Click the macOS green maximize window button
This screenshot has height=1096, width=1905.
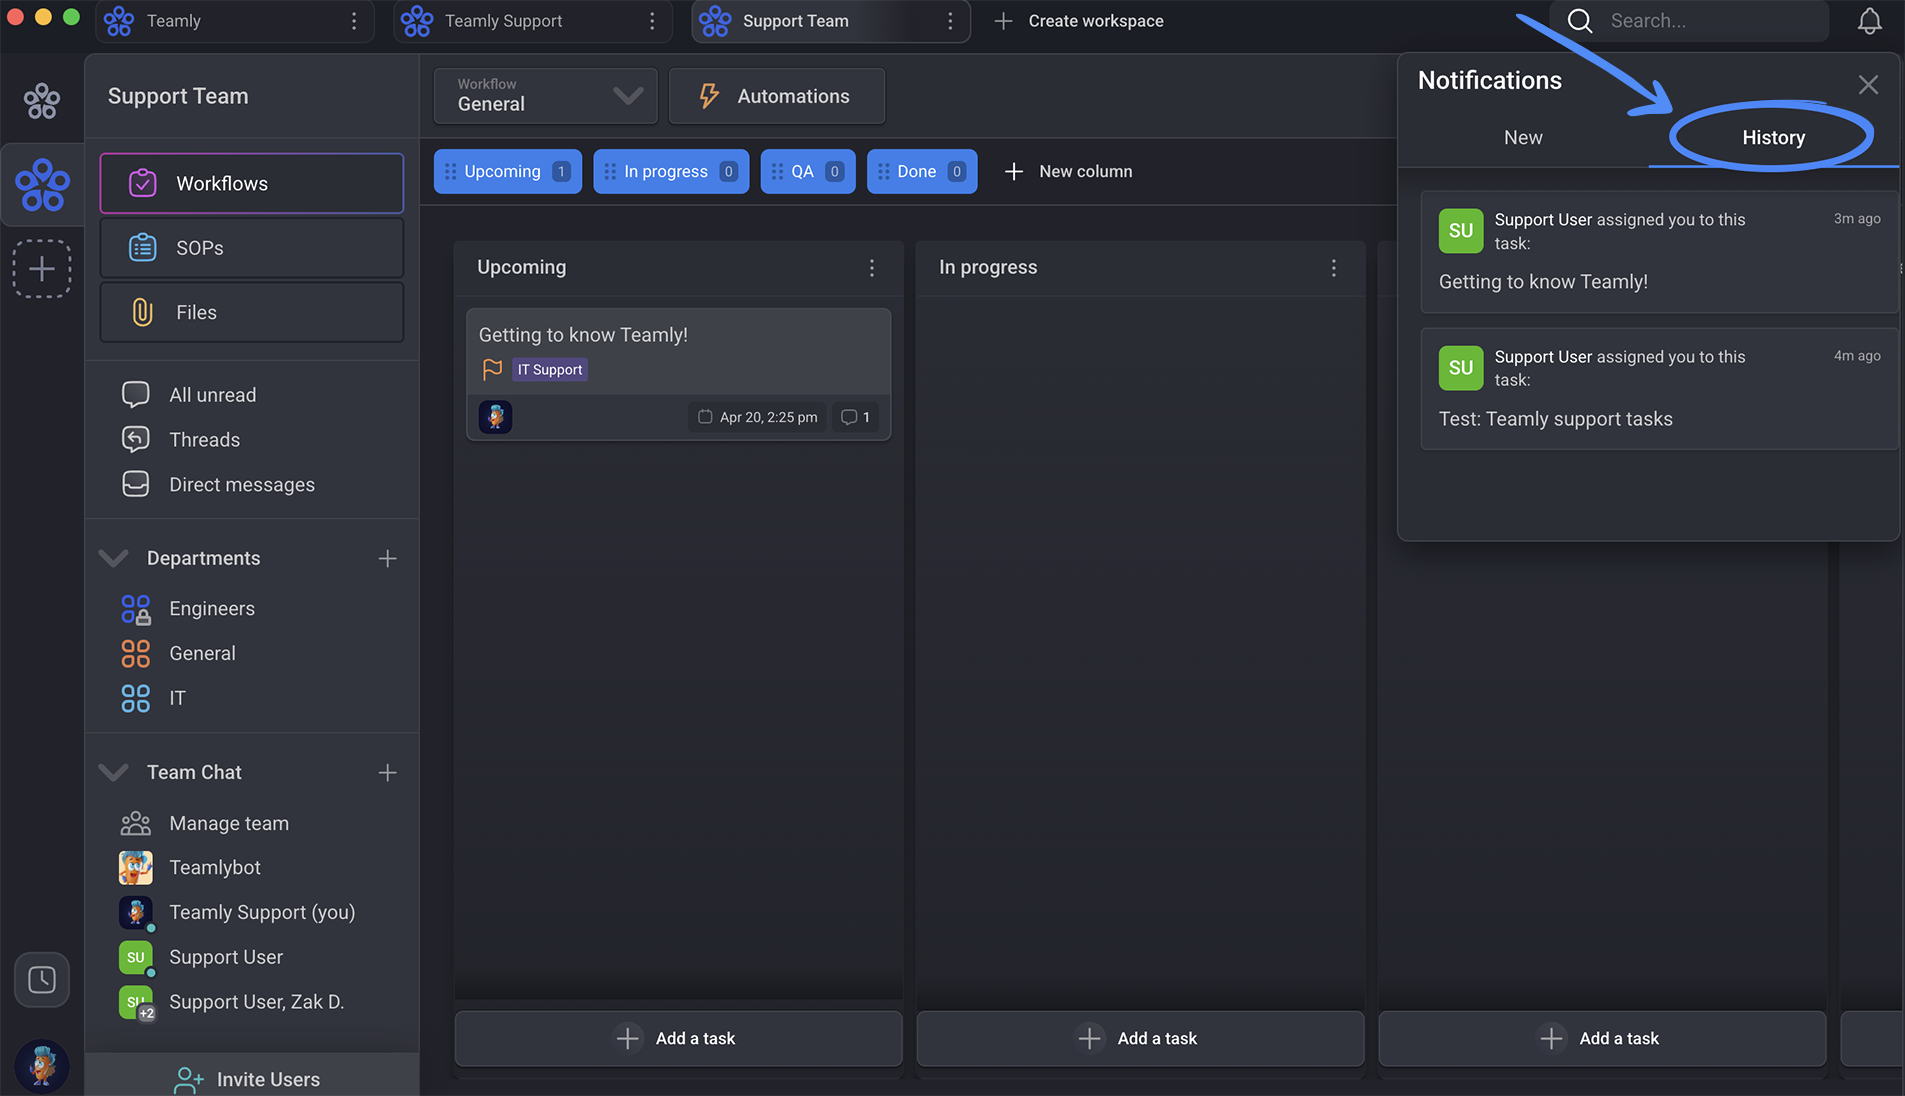coord(71,17)
